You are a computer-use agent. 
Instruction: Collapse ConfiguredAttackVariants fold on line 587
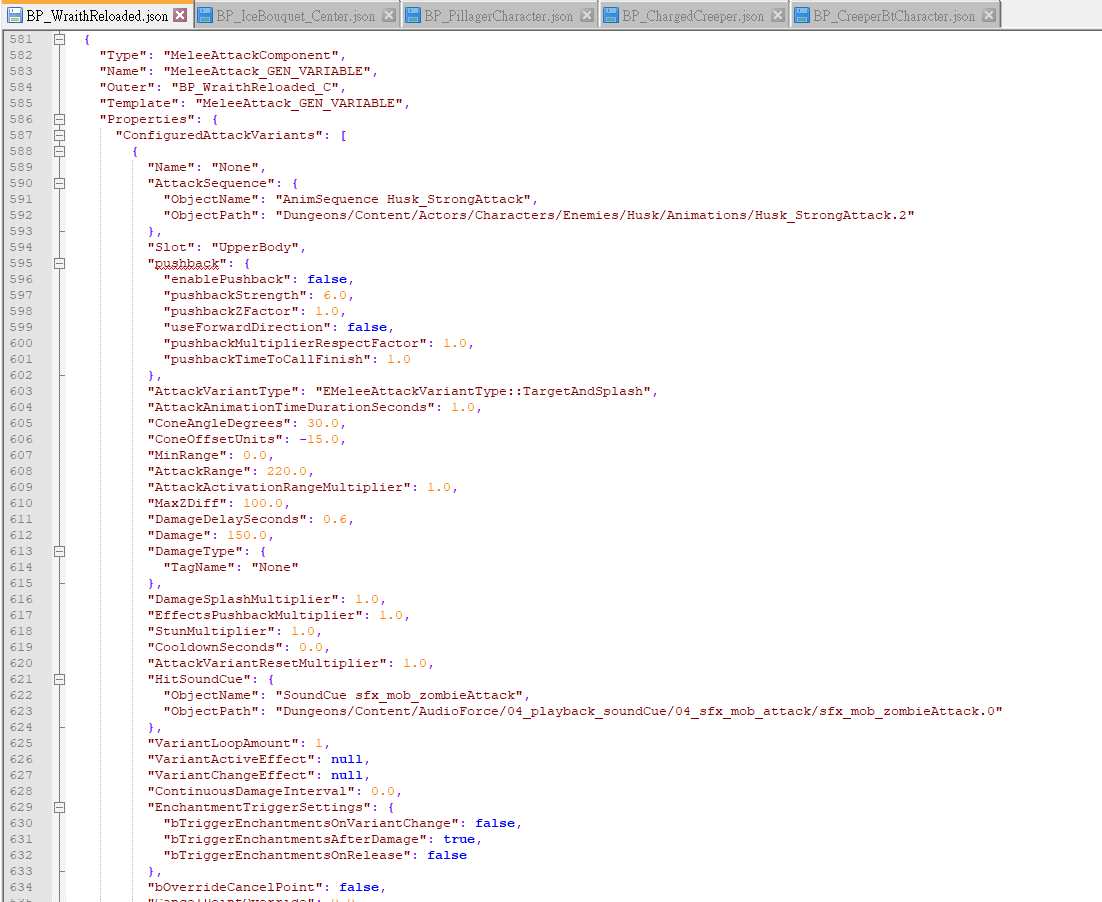click(x=60, y=136)
